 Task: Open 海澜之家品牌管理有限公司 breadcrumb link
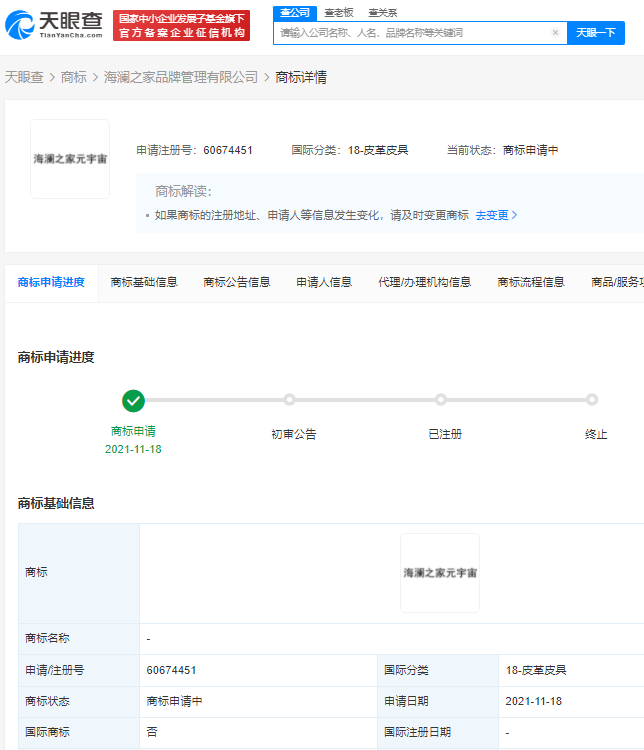[181, 77]
